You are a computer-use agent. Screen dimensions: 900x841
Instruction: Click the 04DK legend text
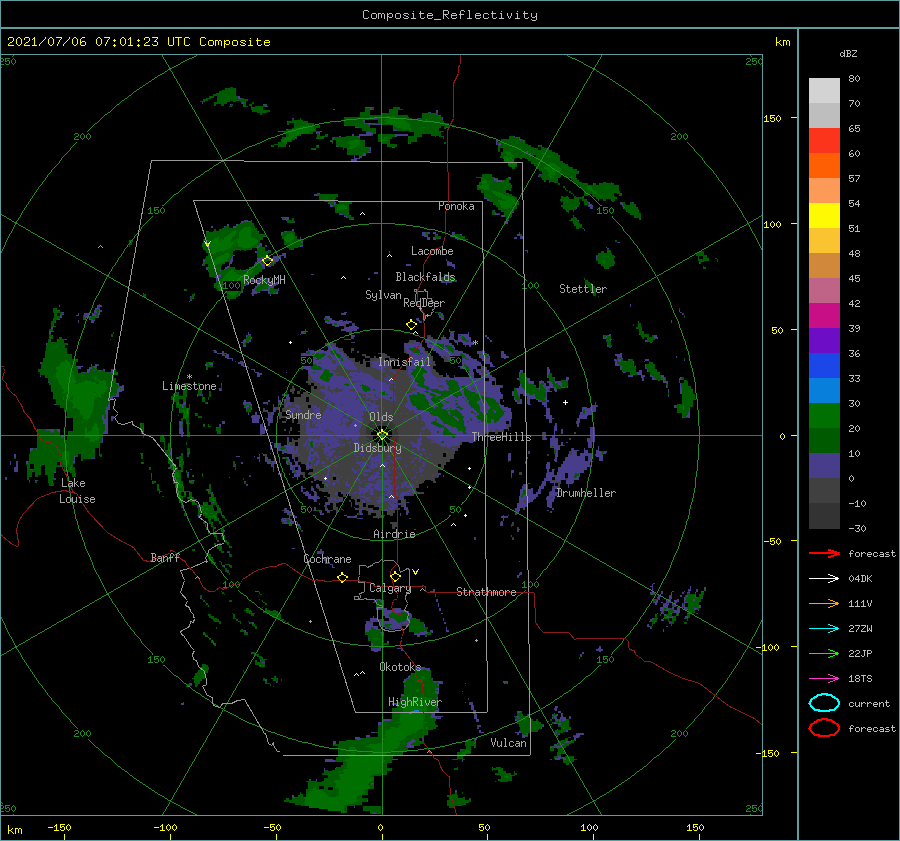click(x=860, y=578)
